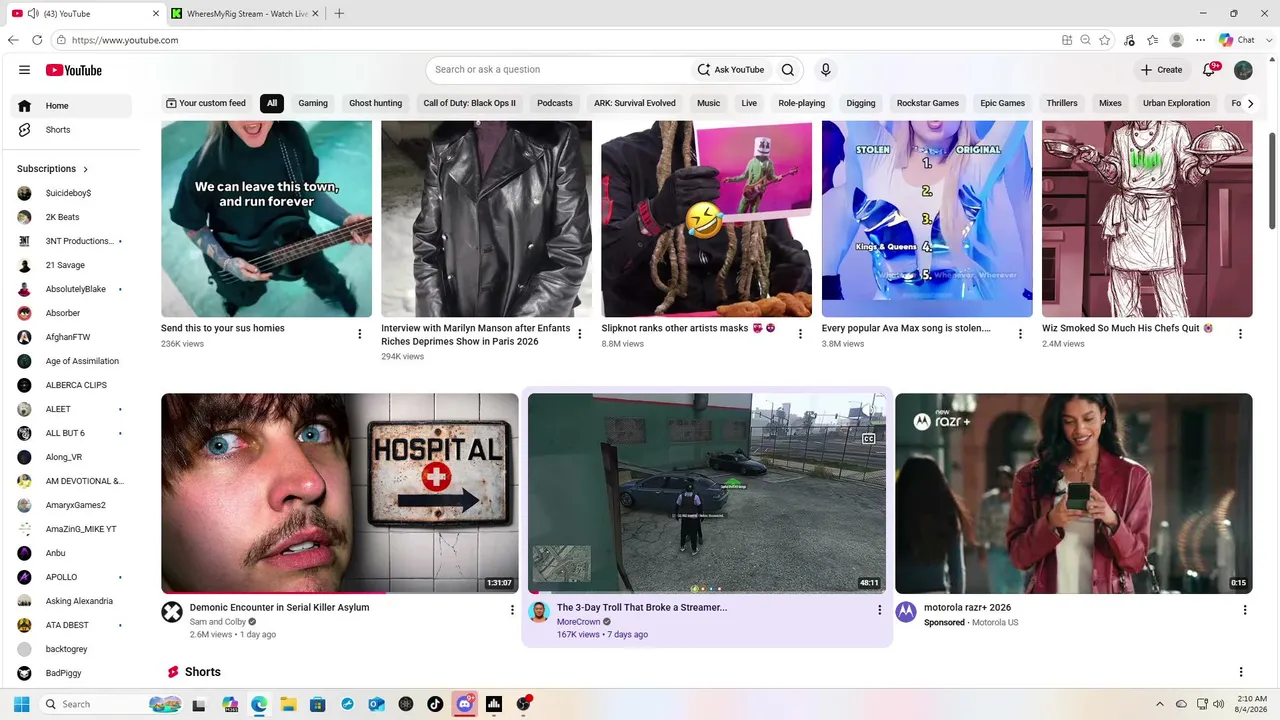Mute the YouTube tab audio
The width and height of the screenshot is (1280, 720).
click(x=33, y=14)
